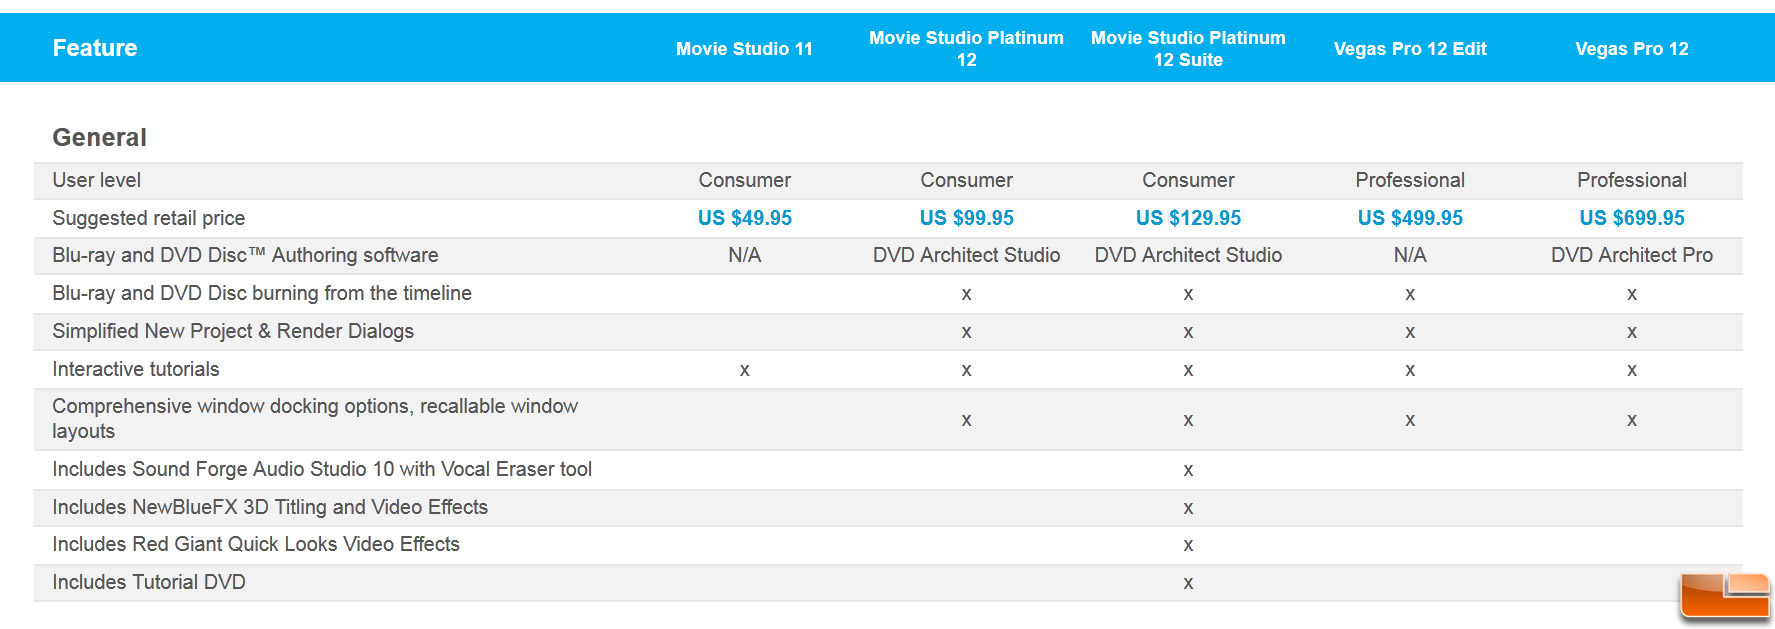This screenshot has height=629, width=1775.
Task: Select the Movie Studio Platinum 12 Suite header
Action: click(1188, 49)
